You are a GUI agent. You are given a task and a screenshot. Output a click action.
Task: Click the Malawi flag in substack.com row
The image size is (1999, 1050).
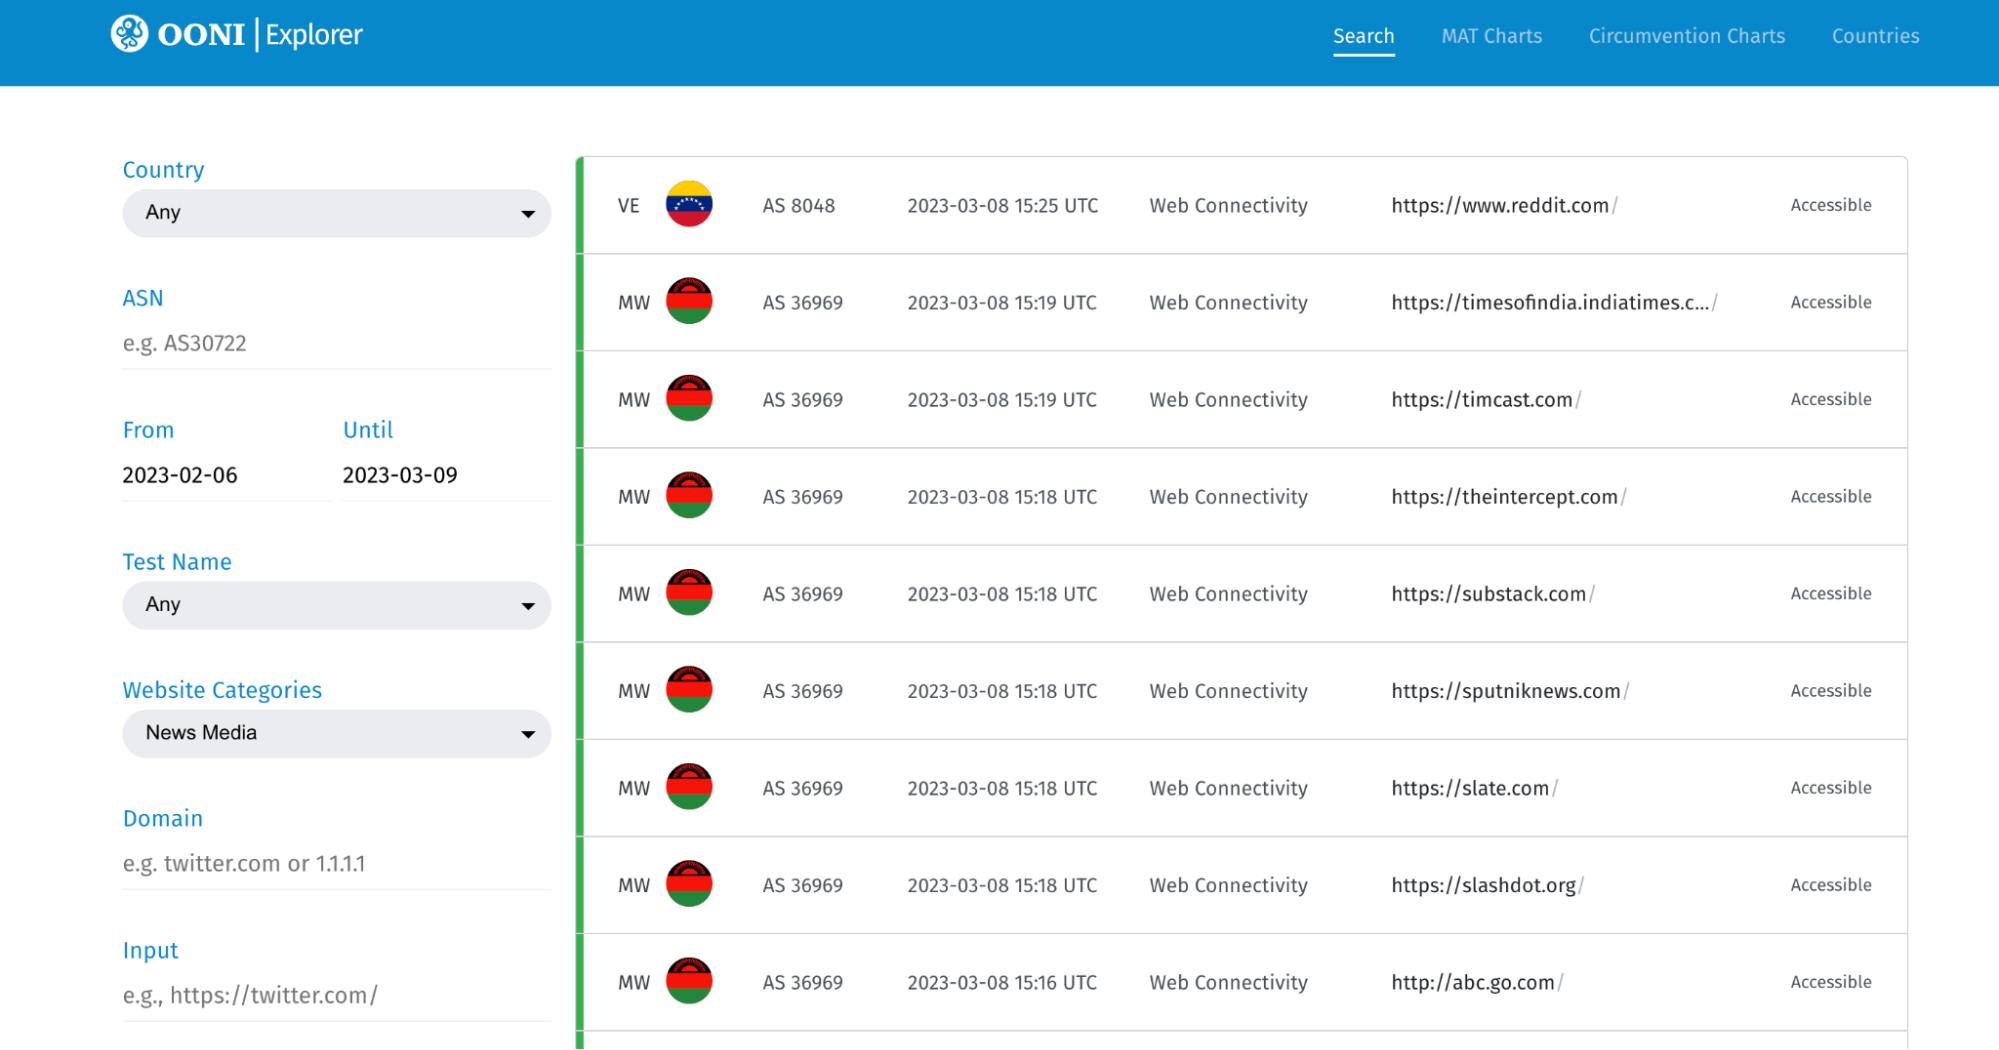[x=689, y=593]
